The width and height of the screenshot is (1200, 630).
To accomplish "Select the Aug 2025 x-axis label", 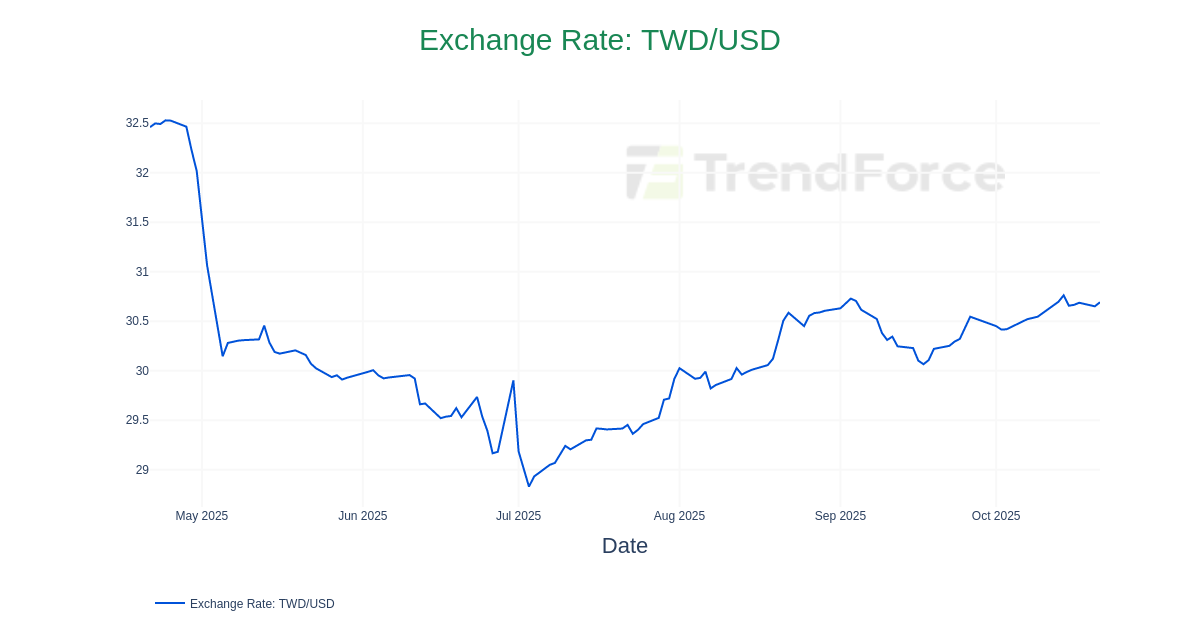I will pyautogui.click(x=679, y=516).
